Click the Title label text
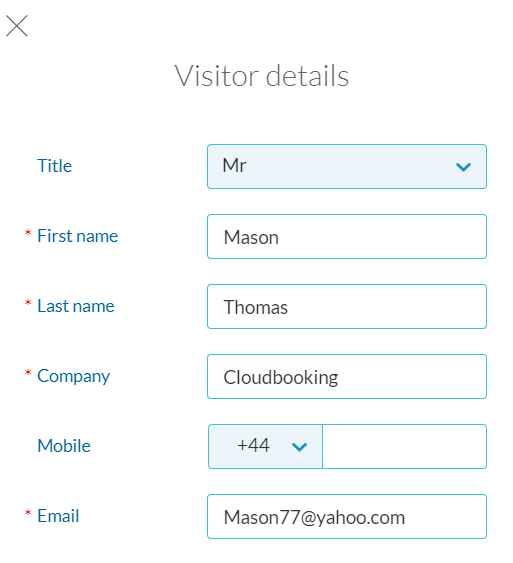 tap(55, 166)
